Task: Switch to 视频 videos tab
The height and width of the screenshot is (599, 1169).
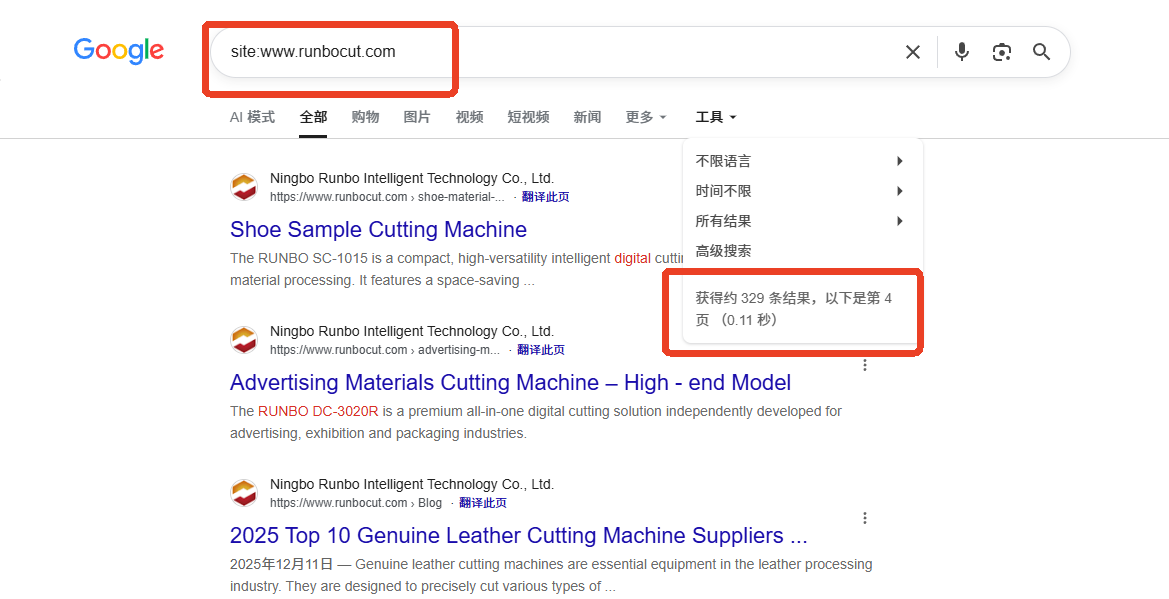Action: [x=470, y=117]
